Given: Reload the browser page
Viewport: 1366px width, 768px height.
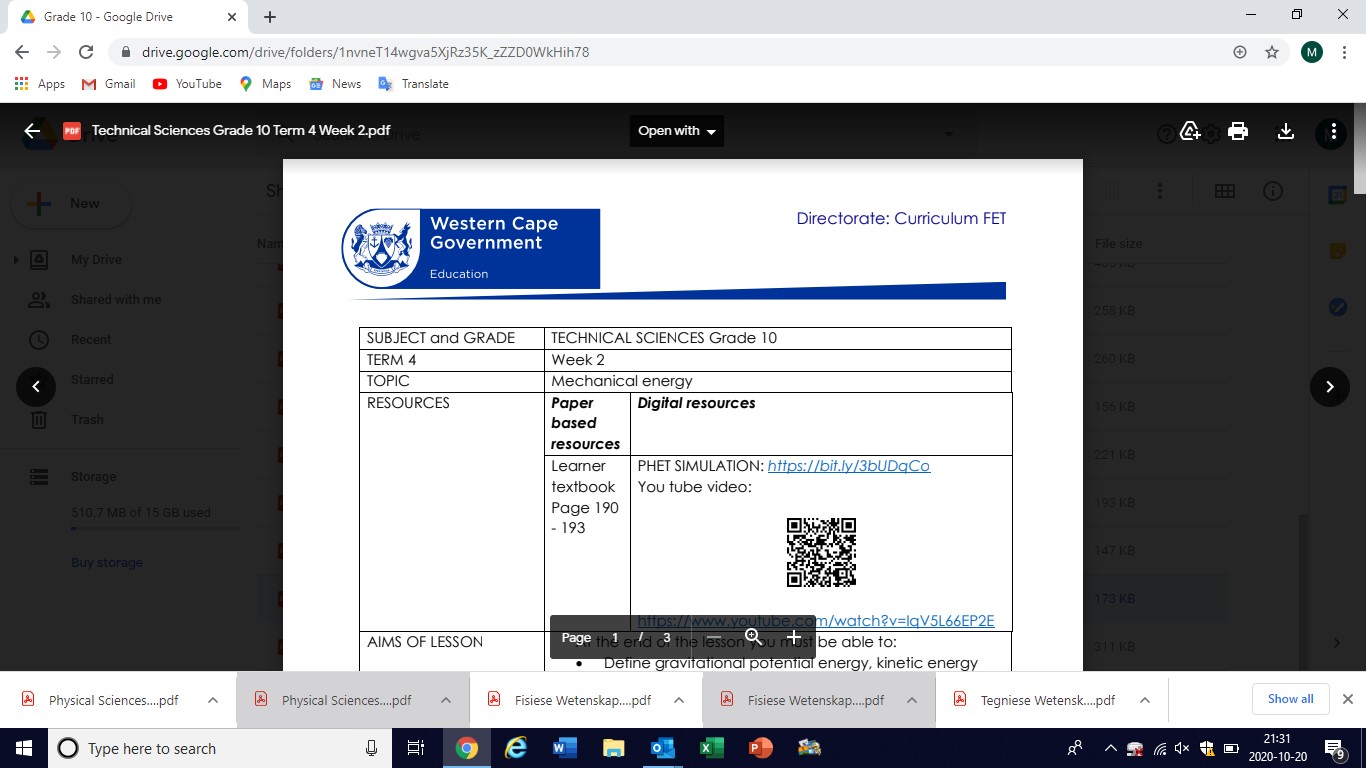Looking at the screenshot, I should 86,52.
